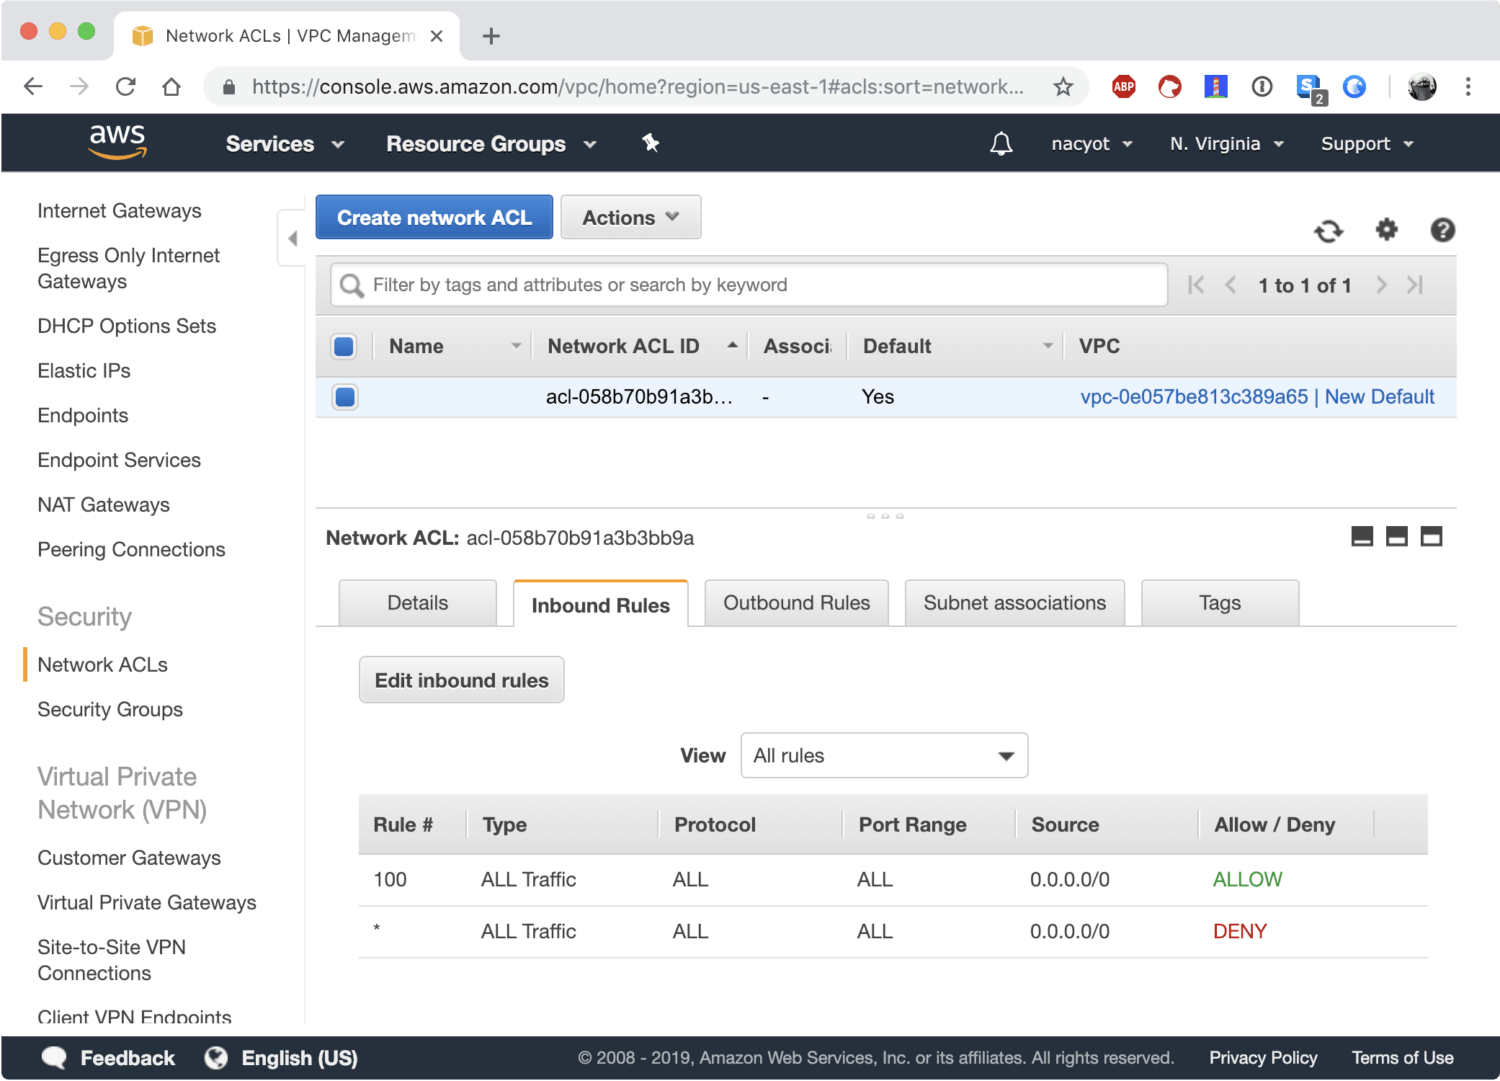The height and width of the screenshot is (1081, 1500).
Task: Open the Actions dropdown button
Action: 631,217
